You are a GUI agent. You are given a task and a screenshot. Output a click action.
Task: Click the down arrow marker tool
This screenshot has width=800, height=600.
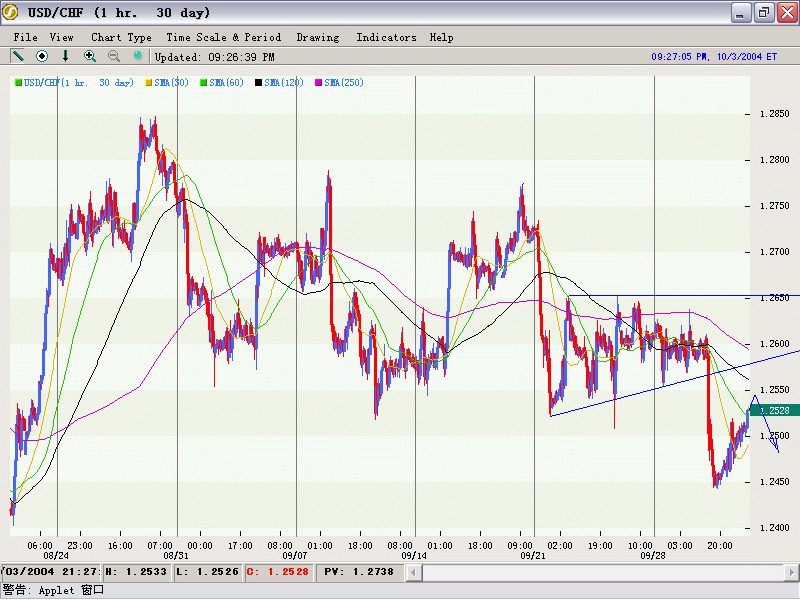[x=66, y=57]
